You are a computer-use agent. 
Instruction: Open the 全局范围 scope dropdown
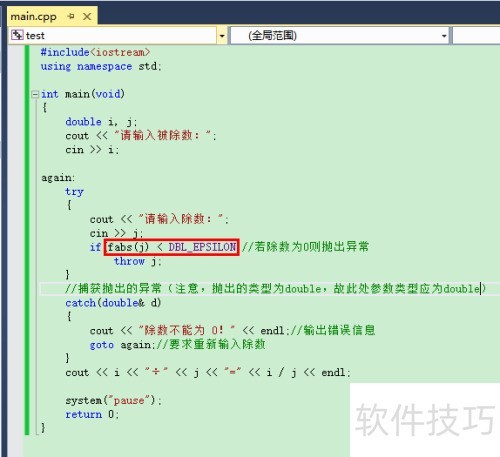coord(444,36)
